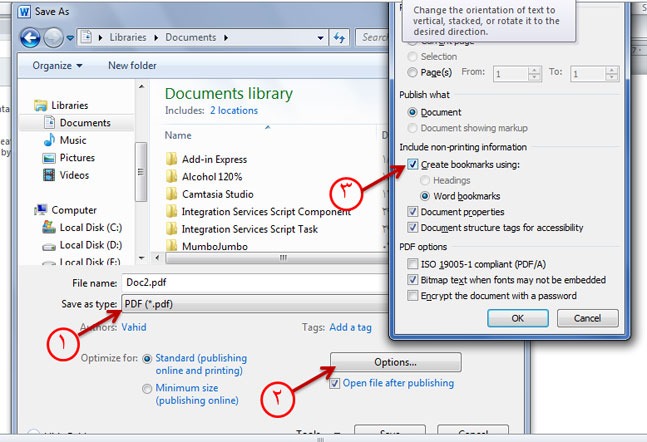
Task: Expand the arrow after Documents in path
Action: coord(226,38)
